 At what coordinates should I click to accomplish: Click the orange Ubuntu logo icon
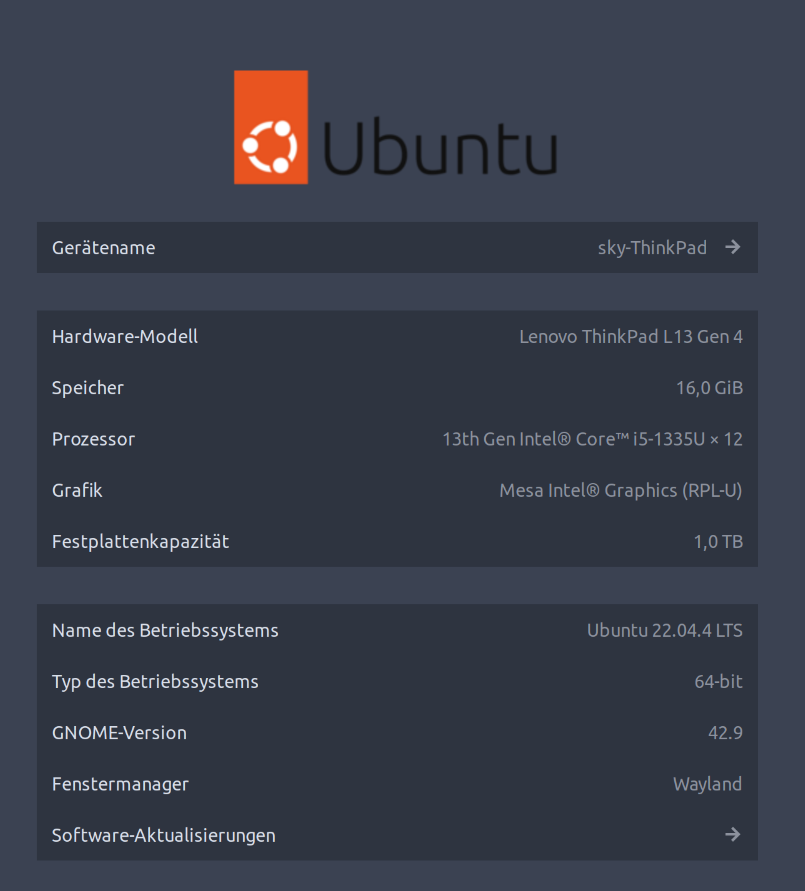[271, 127]
